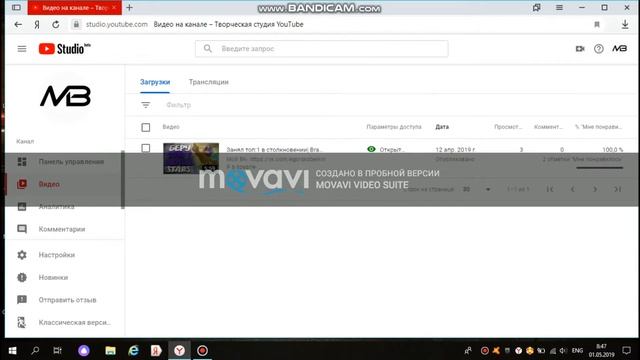Screen dimensions: 640x360
Task: Go to the first page of results
Action: coord(550,189)
